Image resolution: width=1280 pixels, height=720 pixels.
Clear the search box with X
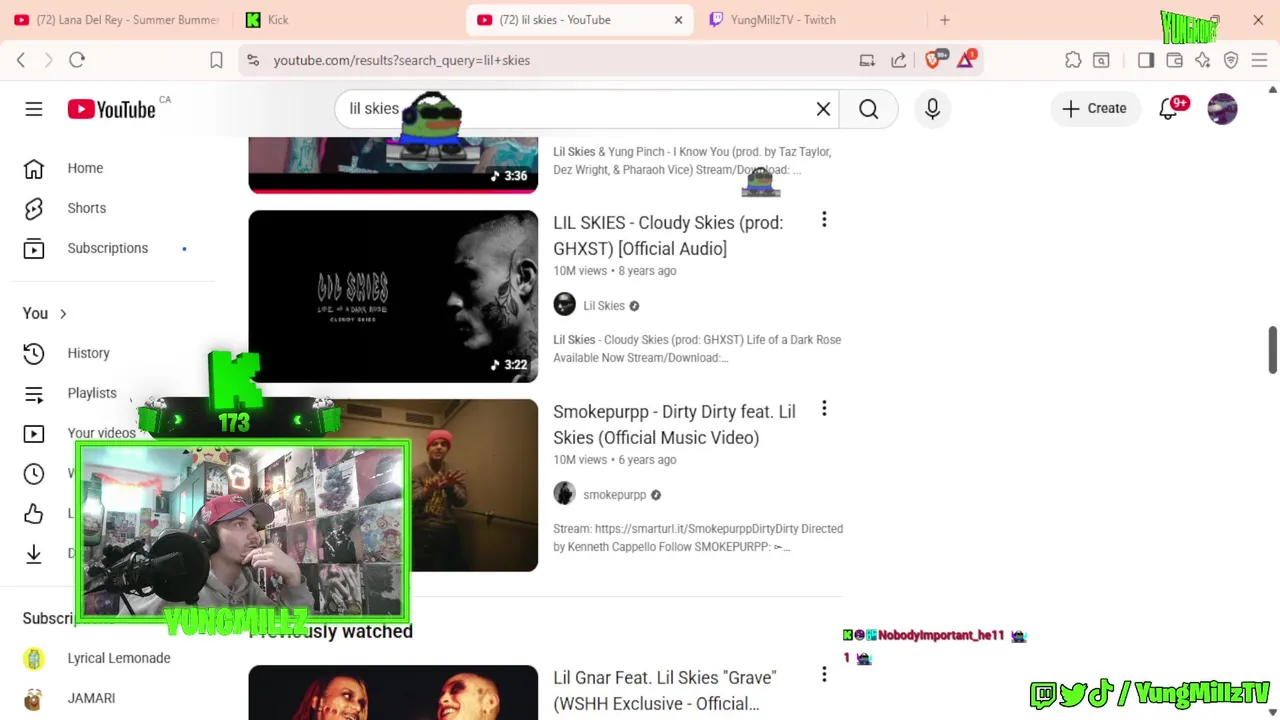pos(823,109)
